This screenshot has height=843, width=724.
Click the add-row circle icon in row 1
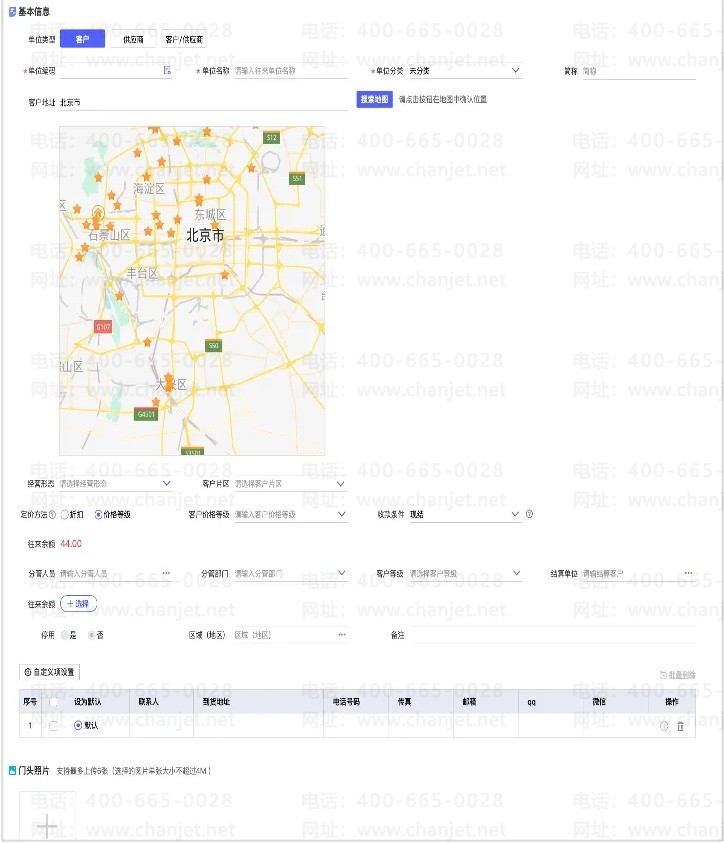pos(664,726)
